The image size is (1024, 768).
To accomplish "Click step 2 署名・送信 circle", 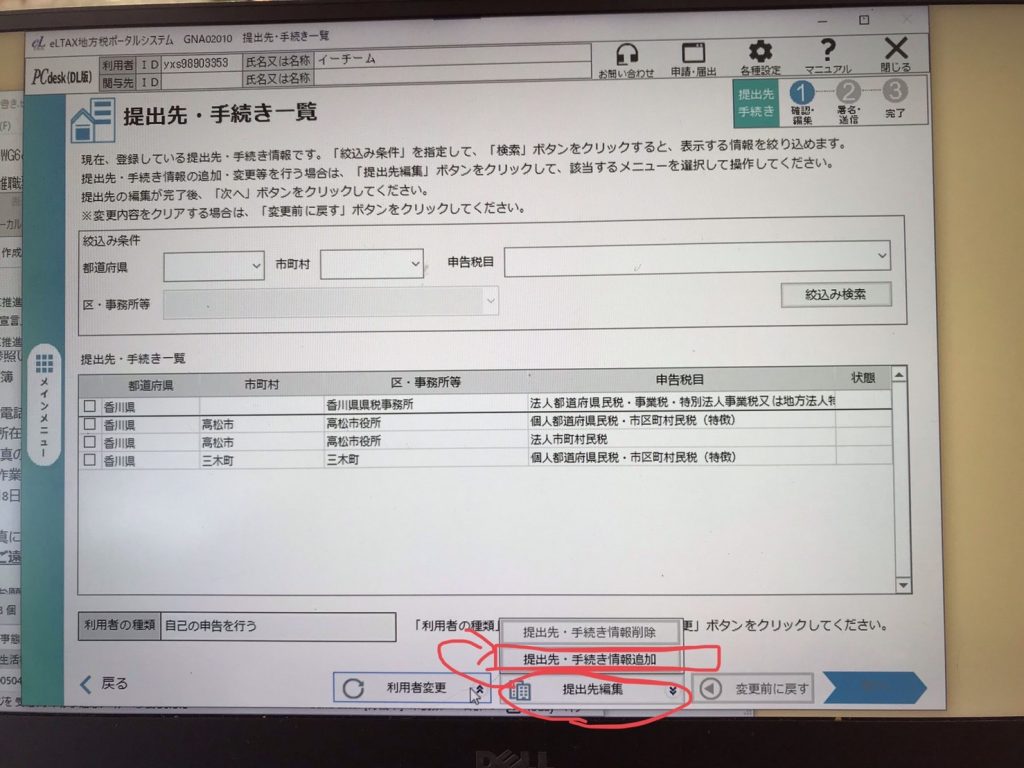I will (848, 92).
